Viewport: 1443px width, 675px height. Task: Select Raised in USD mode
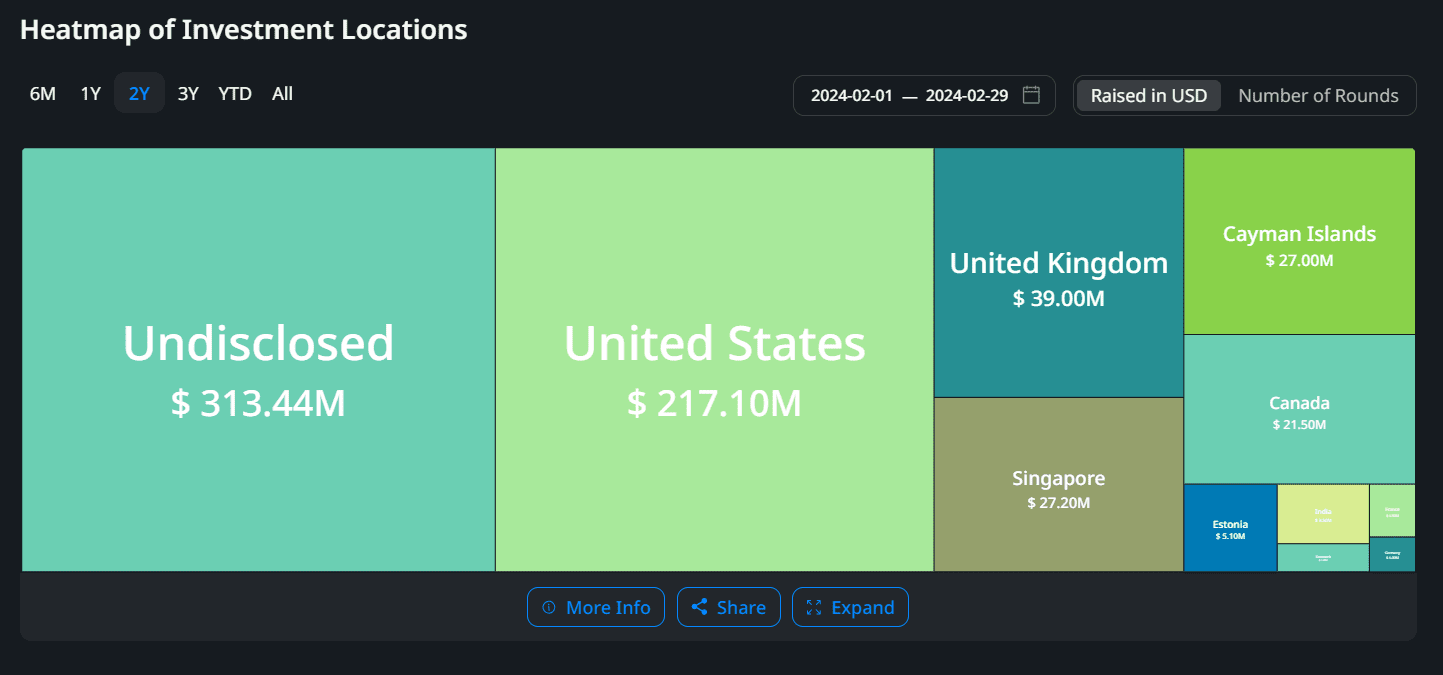click(1148, 96)
